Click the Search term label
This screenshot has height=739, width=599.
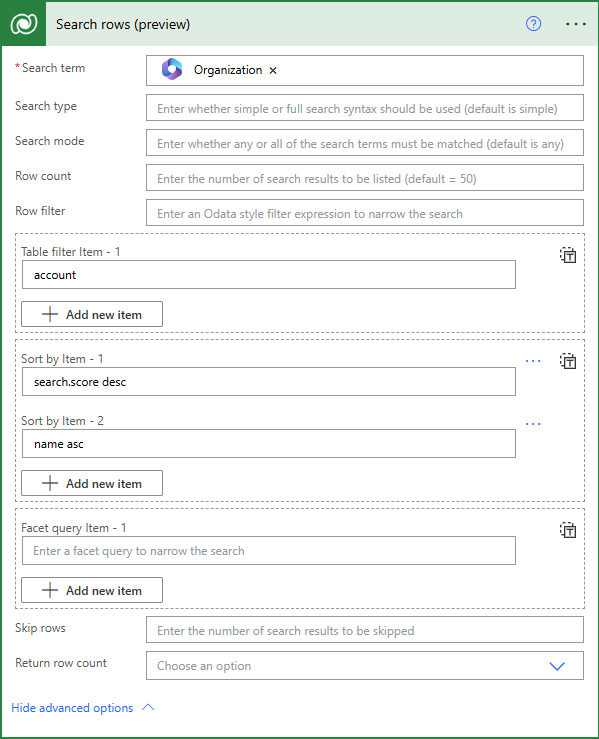pos(53,68)
